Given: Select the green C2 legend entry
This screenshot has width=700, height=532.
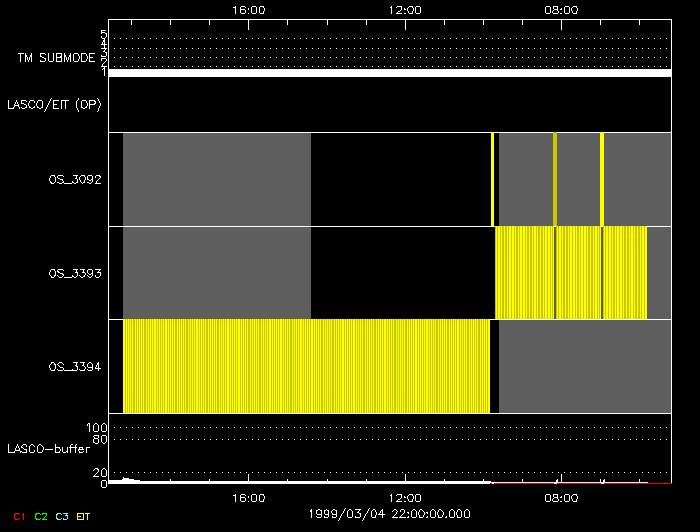Looking at the screenshot, I should 40,517.
